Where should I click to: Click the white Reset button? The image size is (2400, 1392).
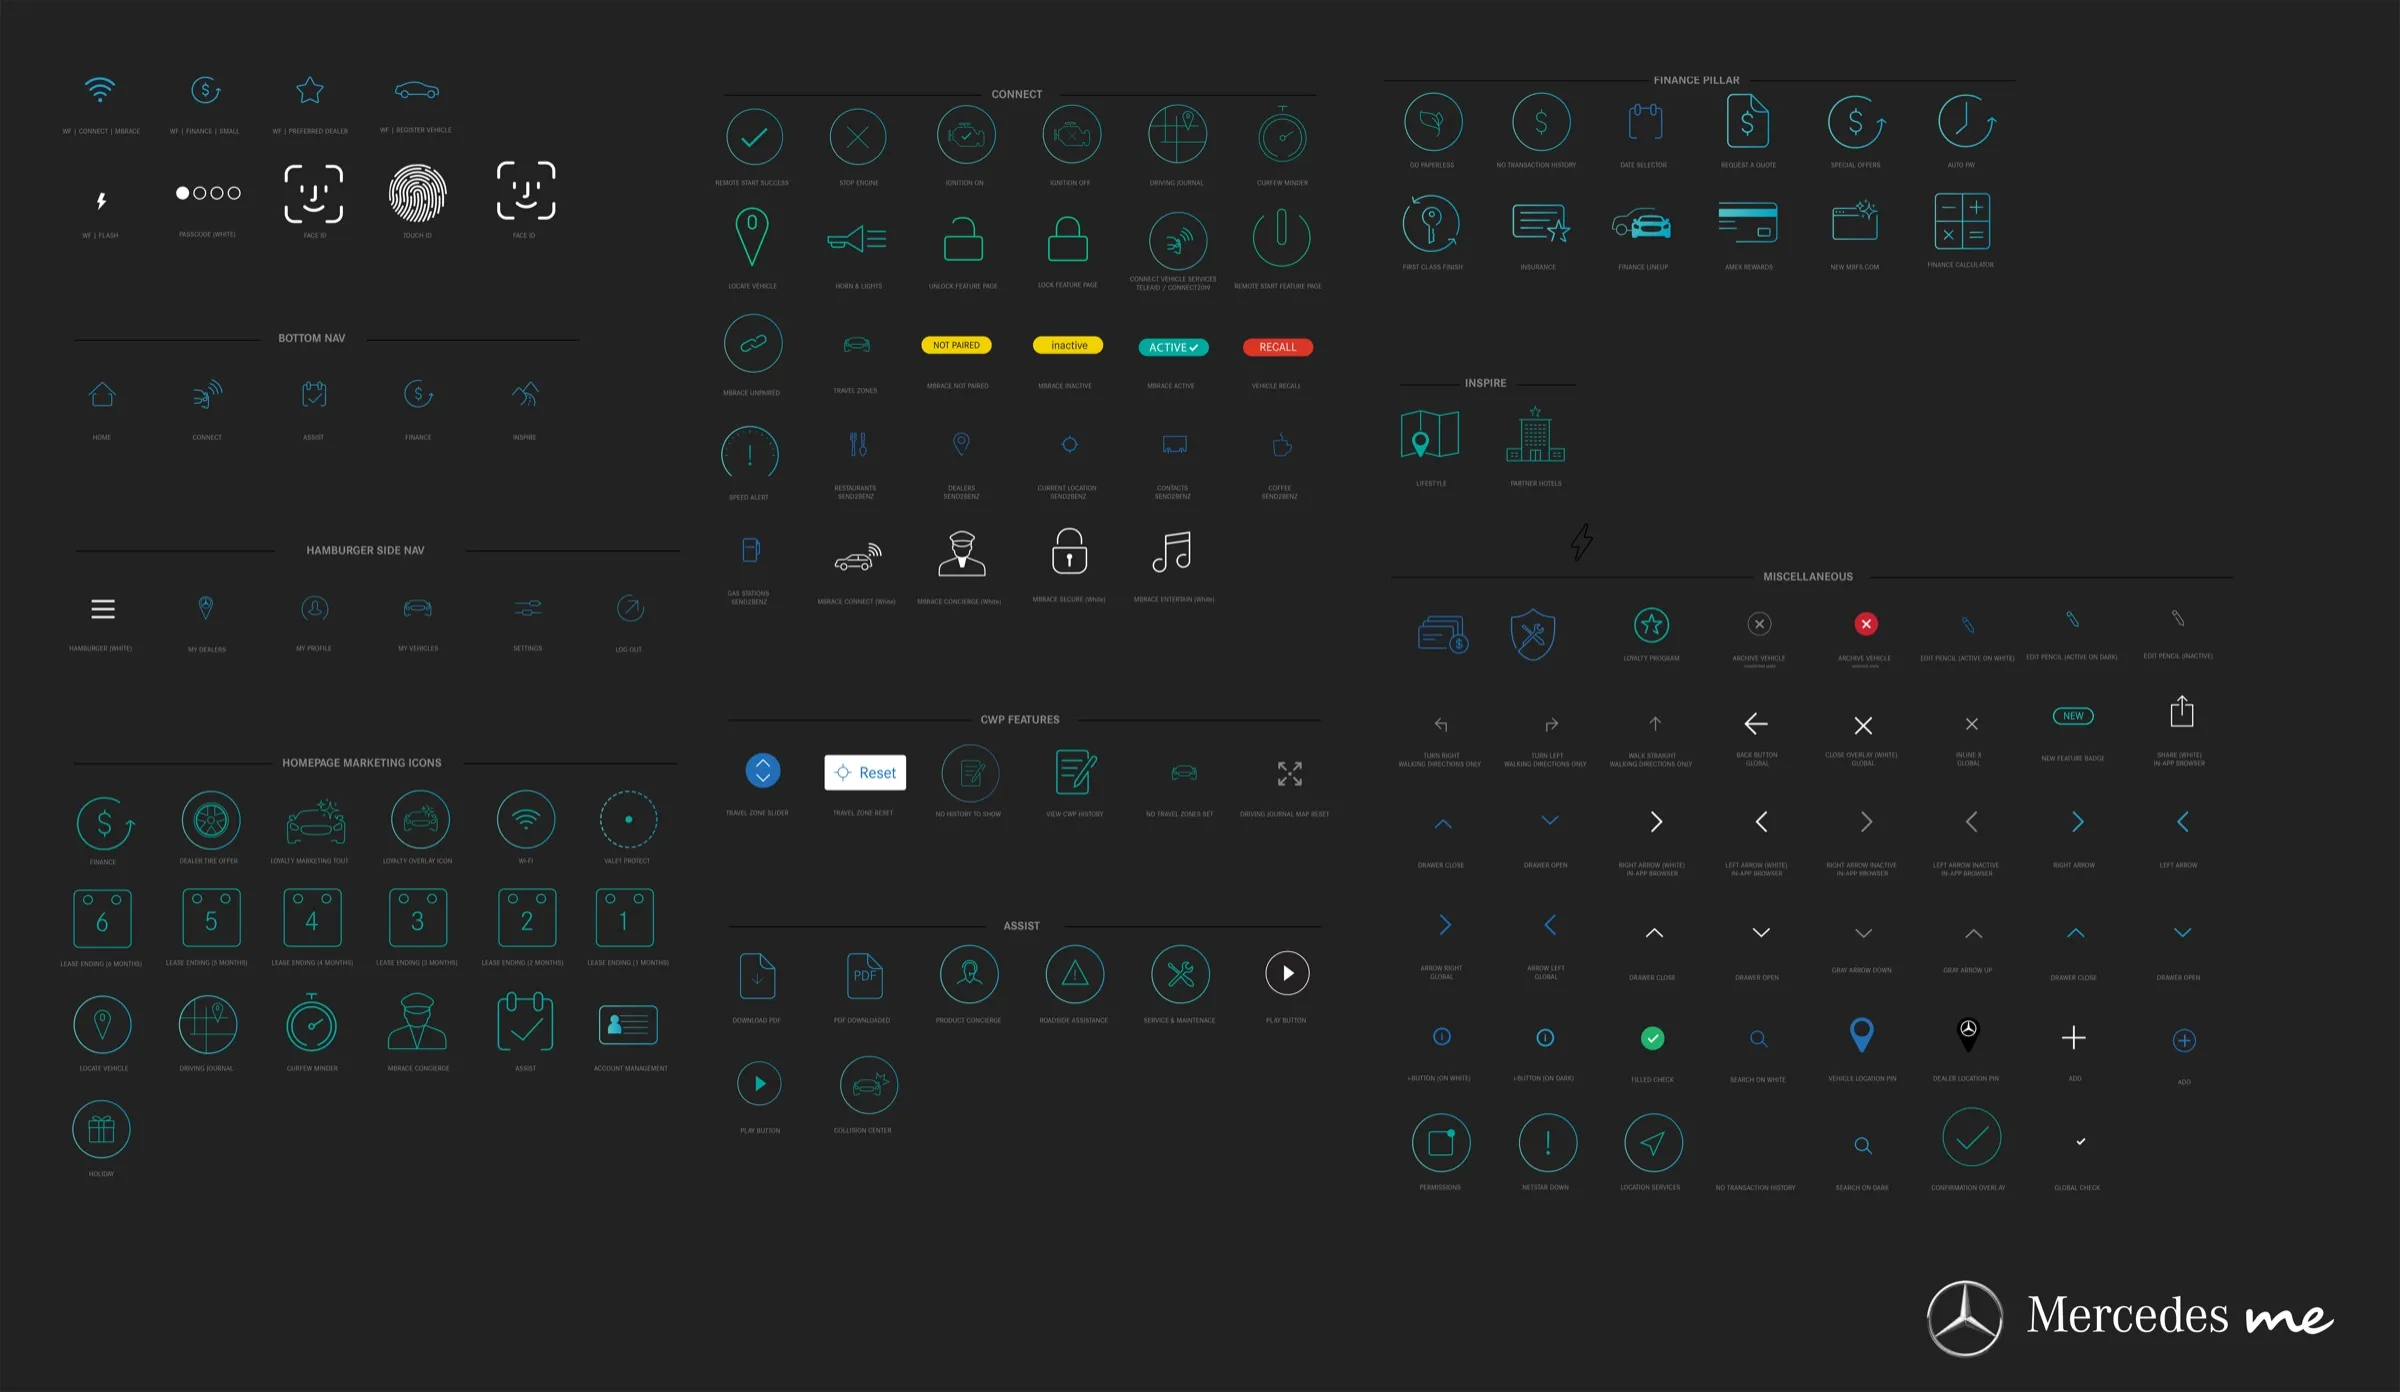(x=865, y=773)
